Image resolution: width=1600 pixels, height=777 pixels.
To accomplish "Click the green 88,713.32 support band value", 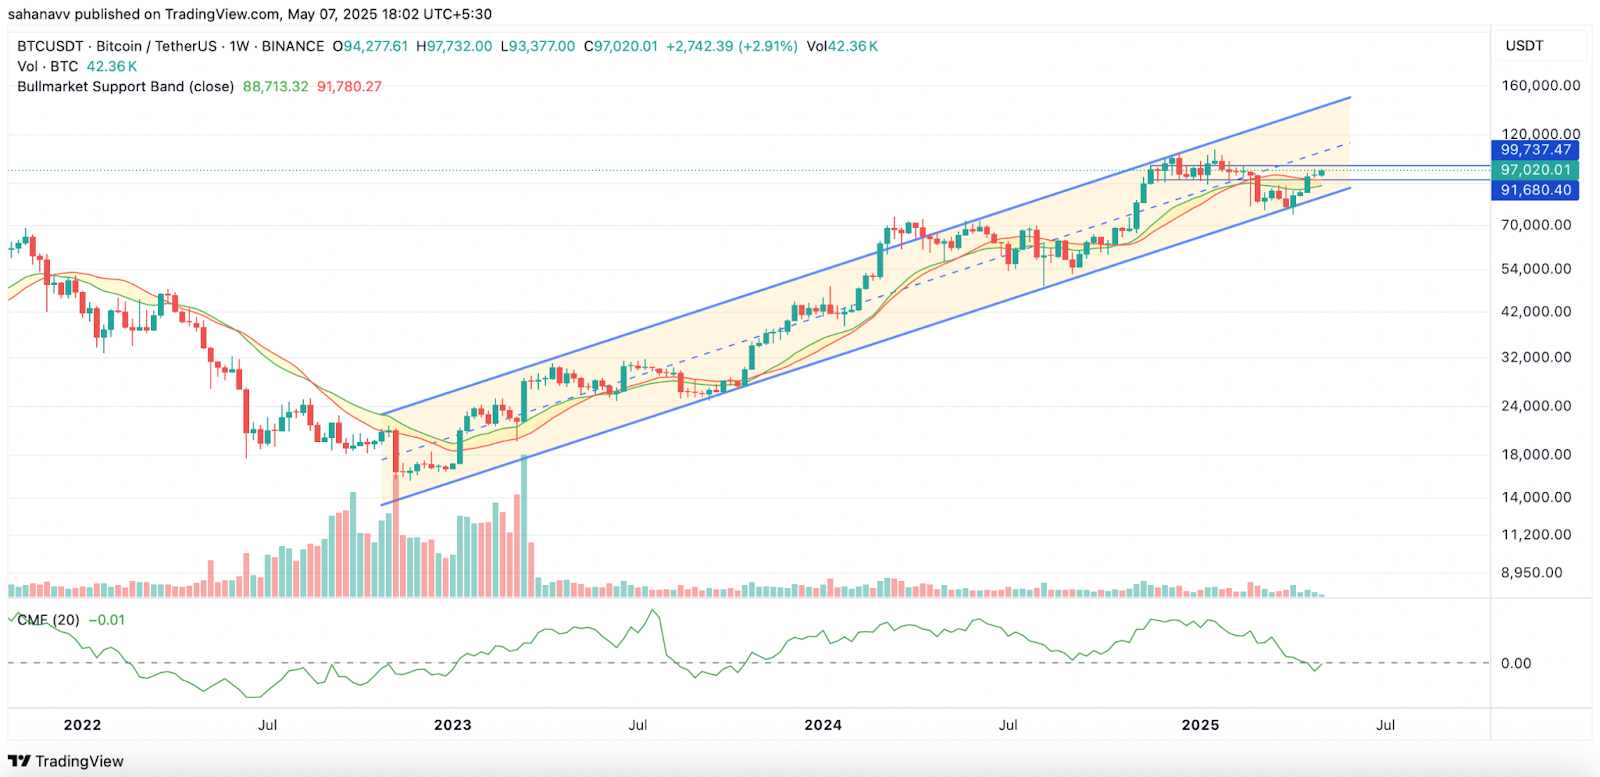I will tap(276, 86).
